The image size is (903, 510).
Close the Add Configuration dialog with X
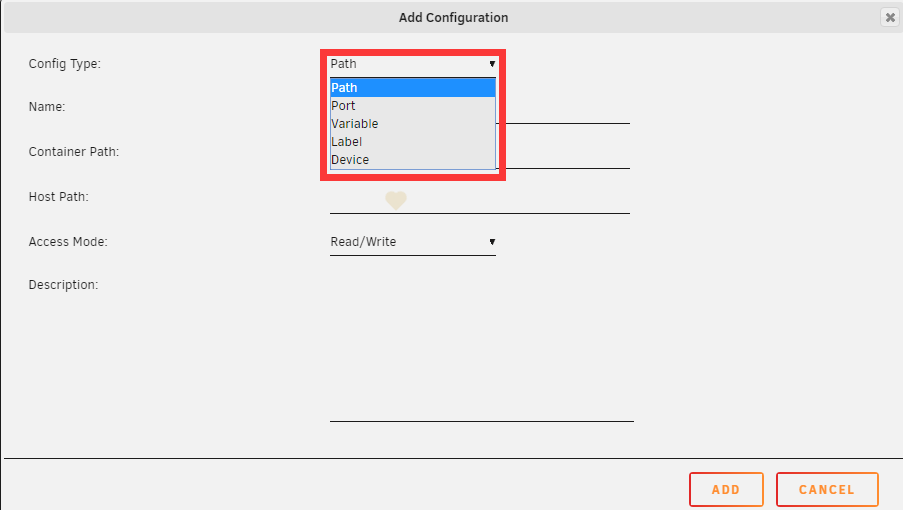click(890, 17)
